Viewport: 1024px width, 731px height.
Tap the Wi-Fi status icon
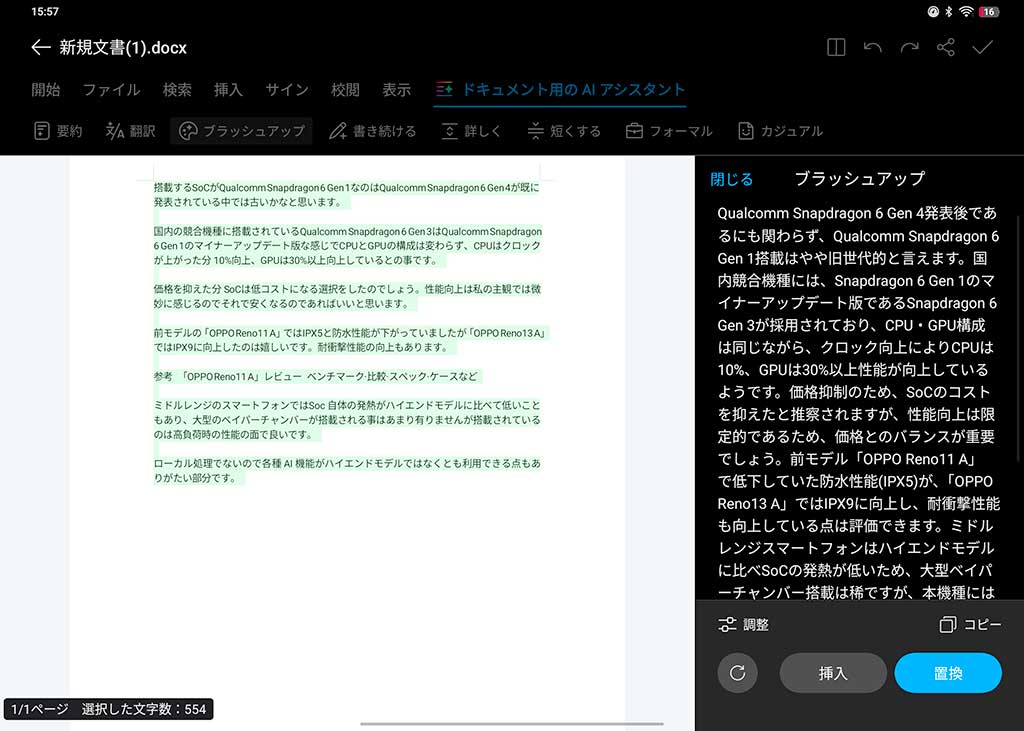click(x=967, y=12)
